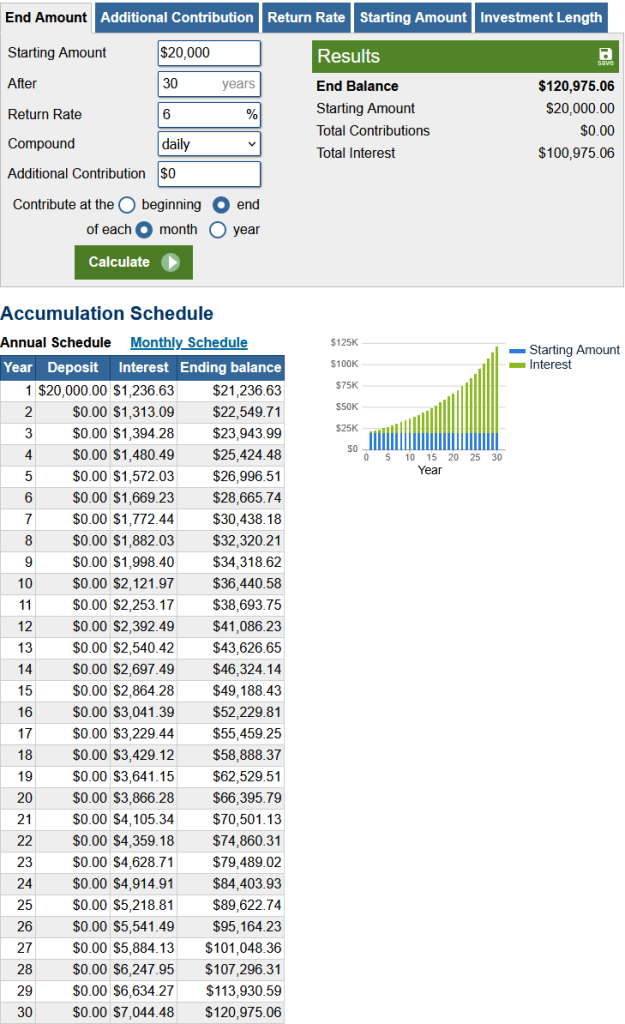Image resolution: width=625 pixels, height=1024 pixels.
Task: Select the 'beginning' contribution radio button
Action: point(127,204)
